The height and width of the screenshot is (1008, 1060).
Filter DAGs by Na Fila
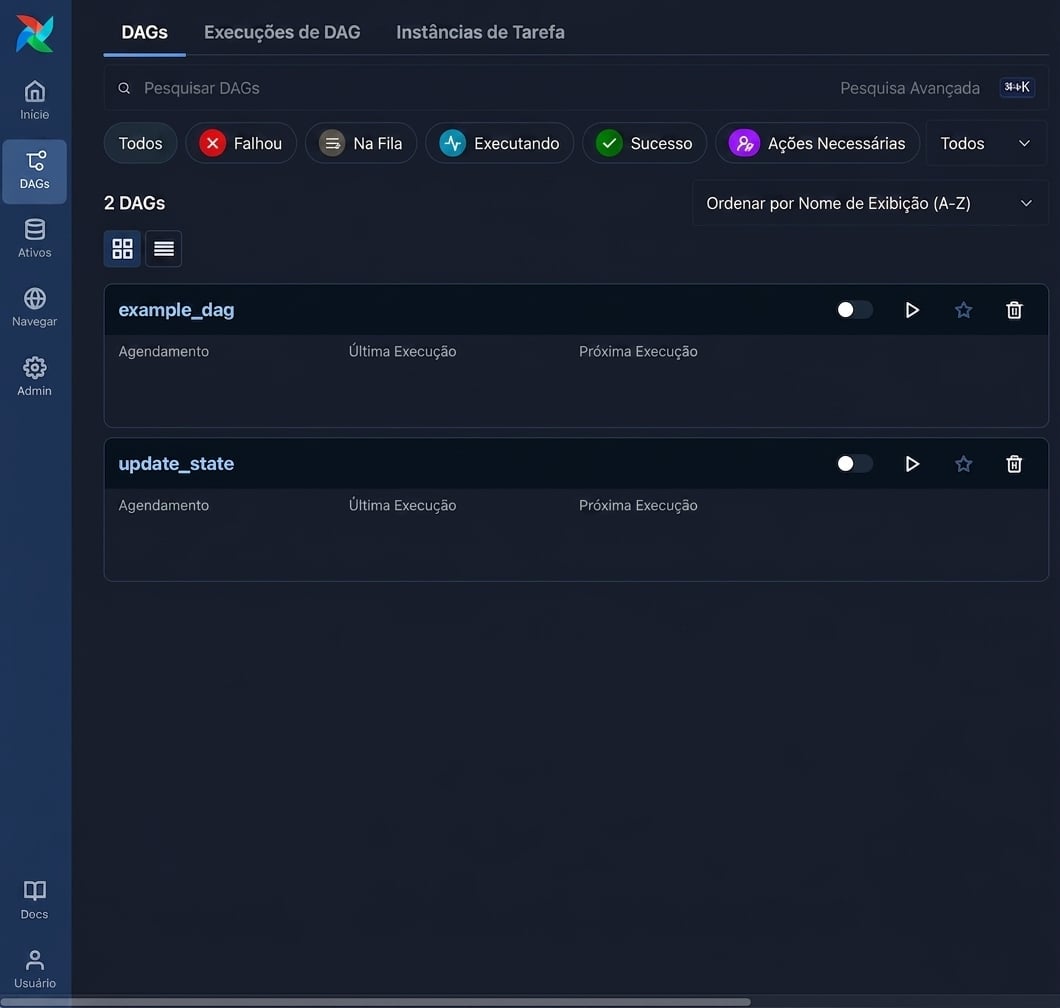pos(361,143)
